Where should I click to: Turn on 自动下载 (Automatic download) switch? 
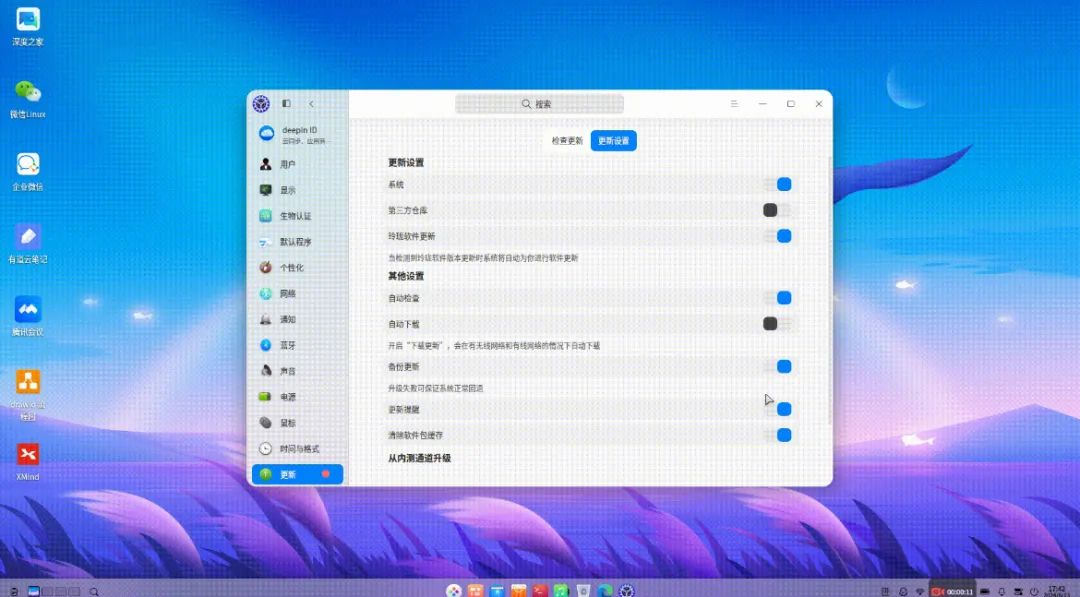pyautogui.click(x=778, y=324)
